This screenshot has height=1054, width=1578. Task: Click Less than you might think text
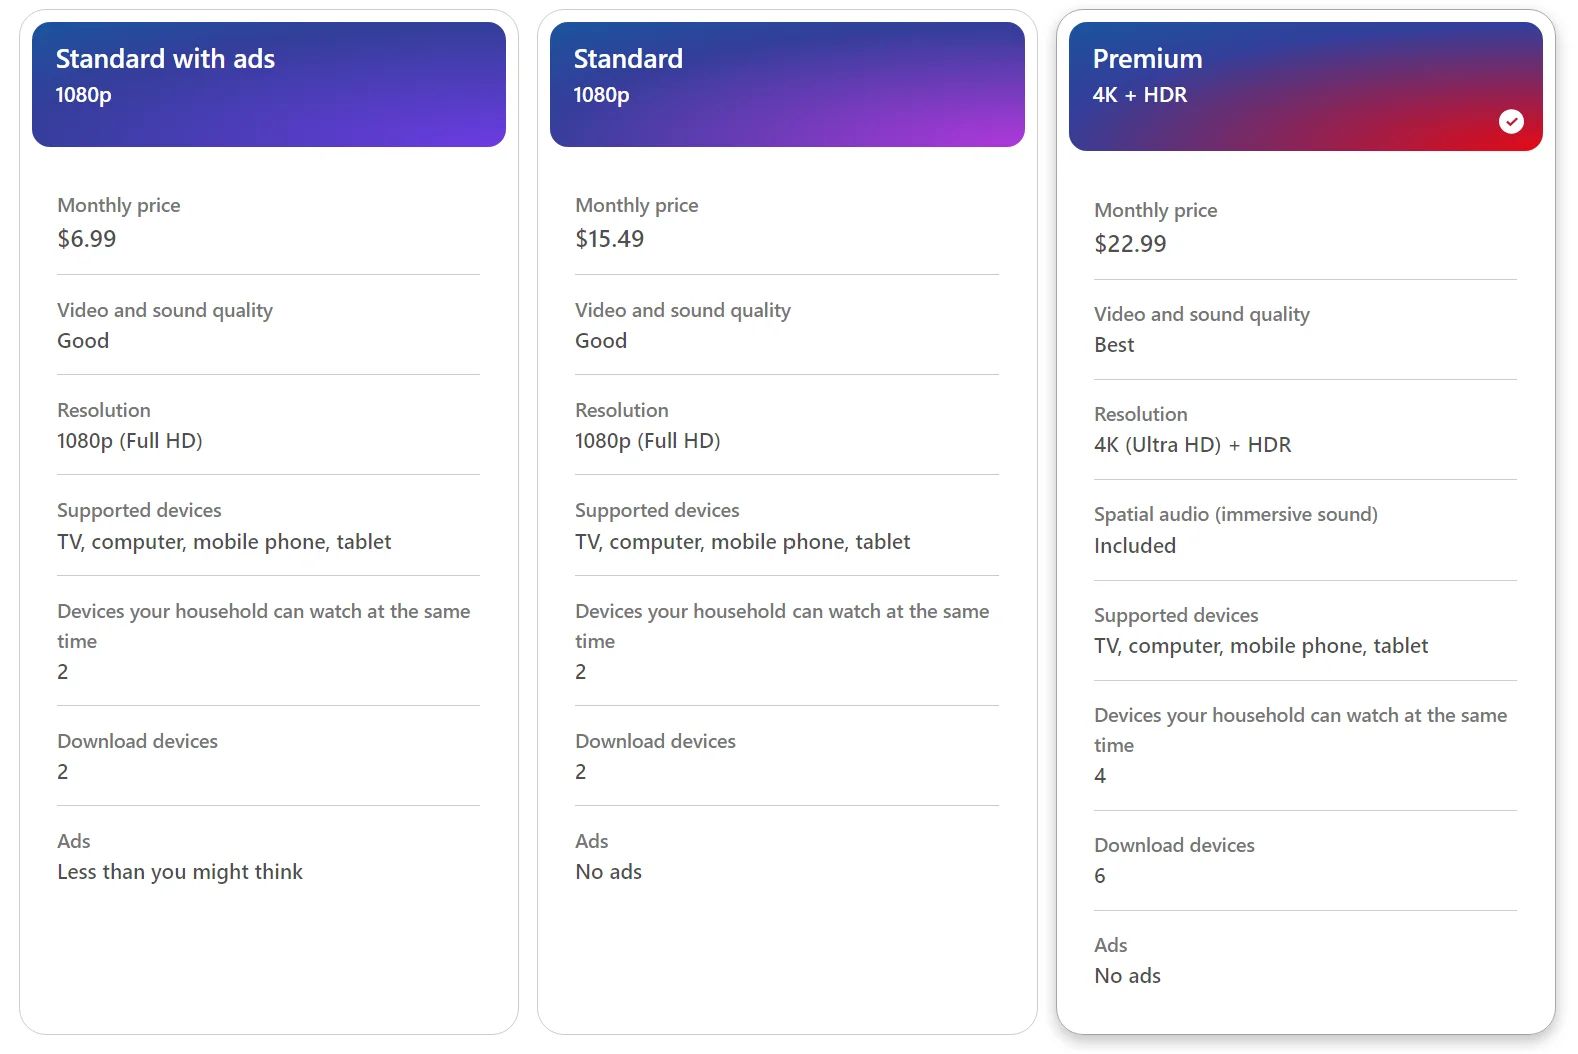tap(180, 871)
